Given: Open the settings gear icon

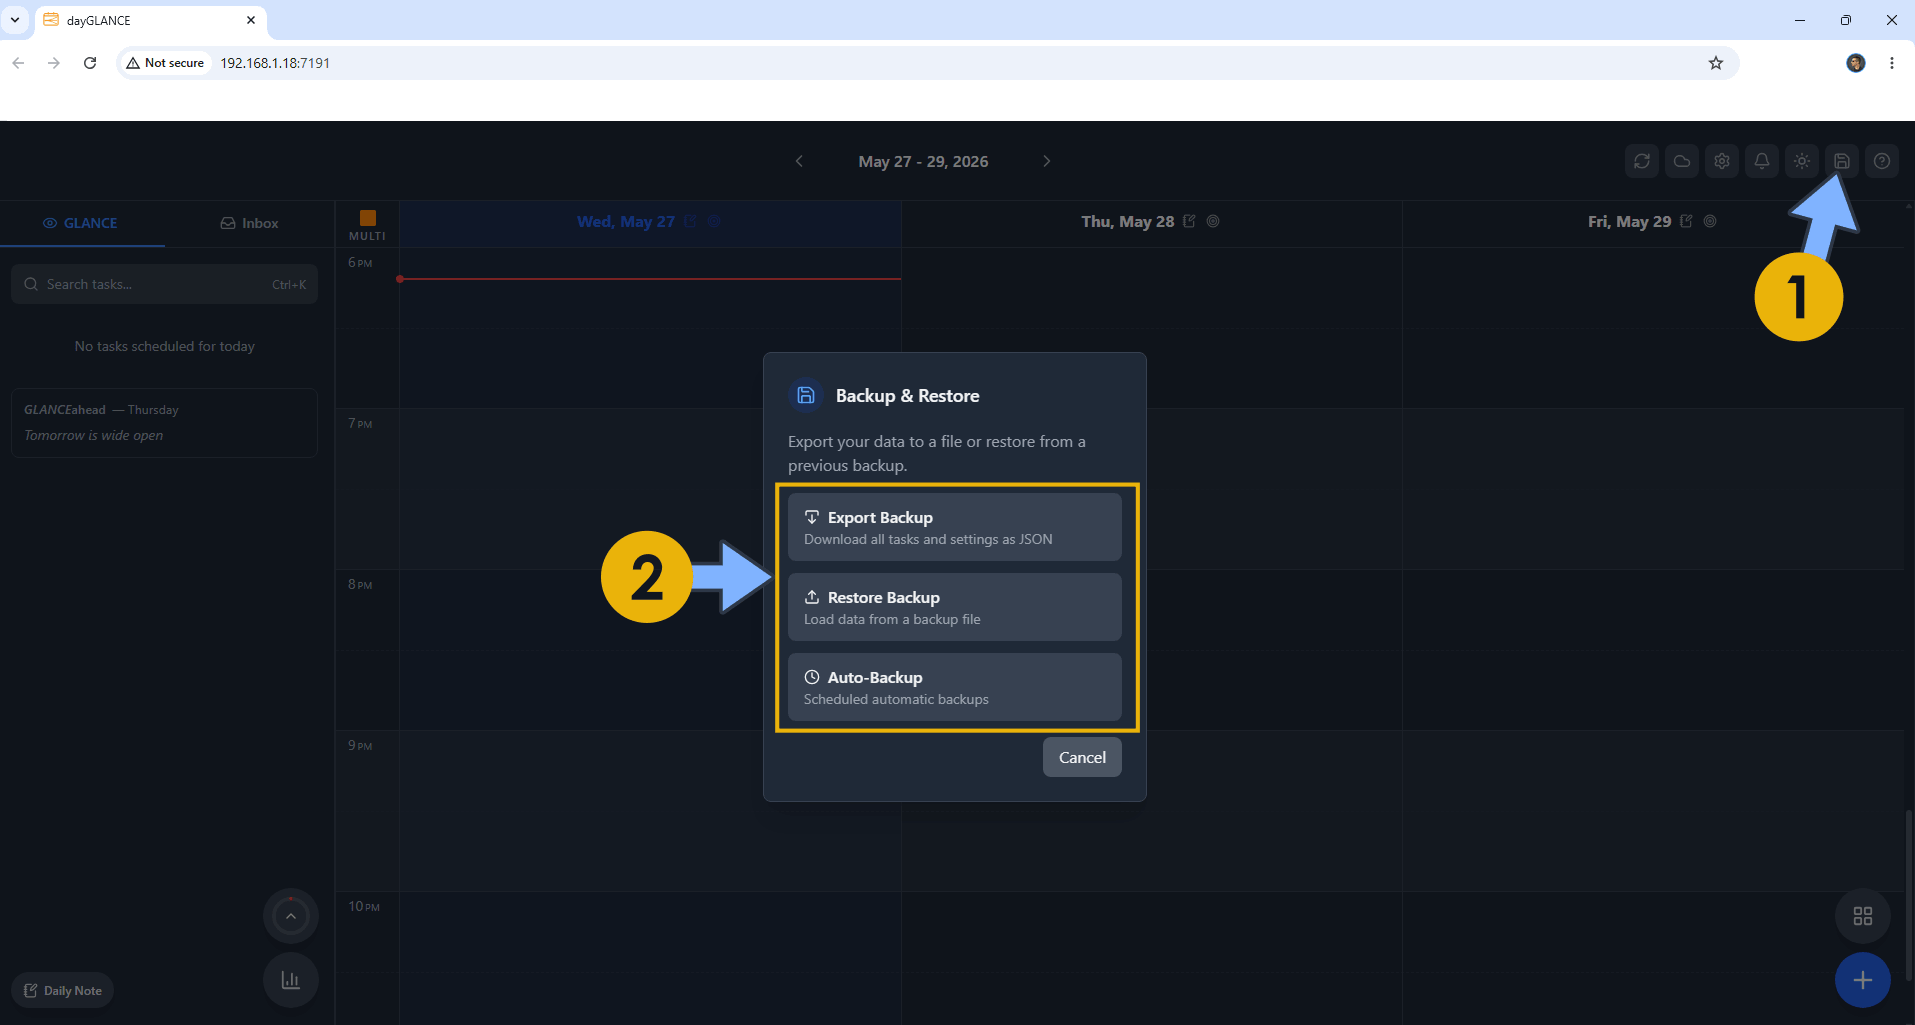Looking at the screenshot, I should (1722, 161).
